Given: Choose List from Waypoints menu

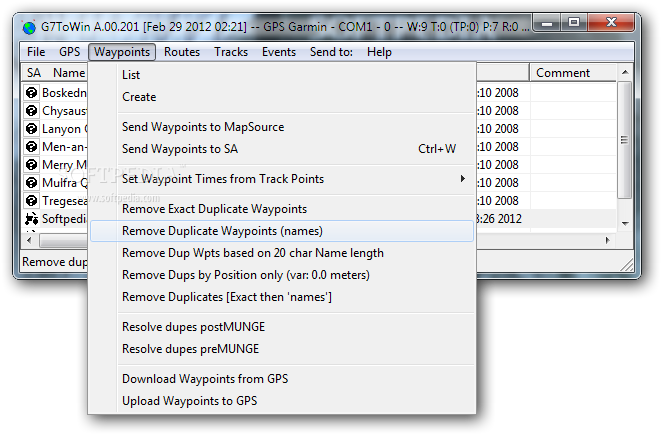Looking at the screenshot, I should pyautogui.click(x=282, y=75).
